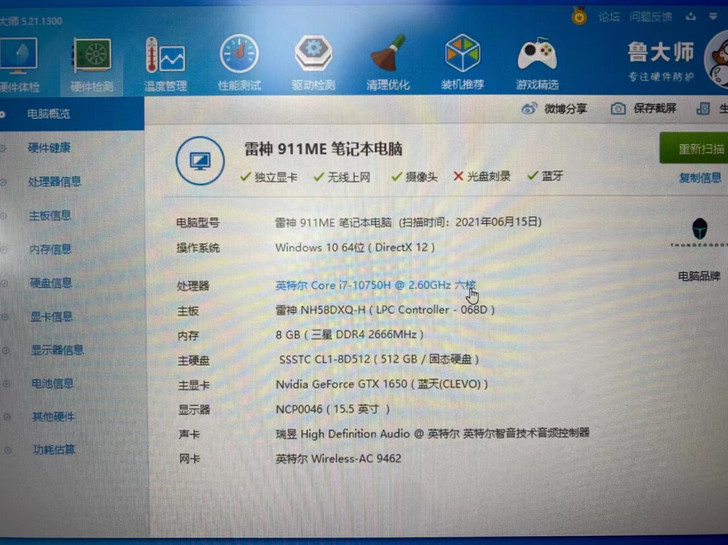
Task: Click disk value SSSTC CL1-8D512
Action: [379, 359]
